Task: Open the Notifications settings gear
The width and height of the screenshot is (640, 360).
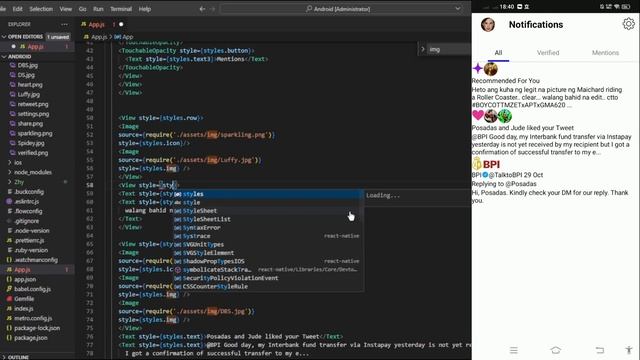Action: 629,24
